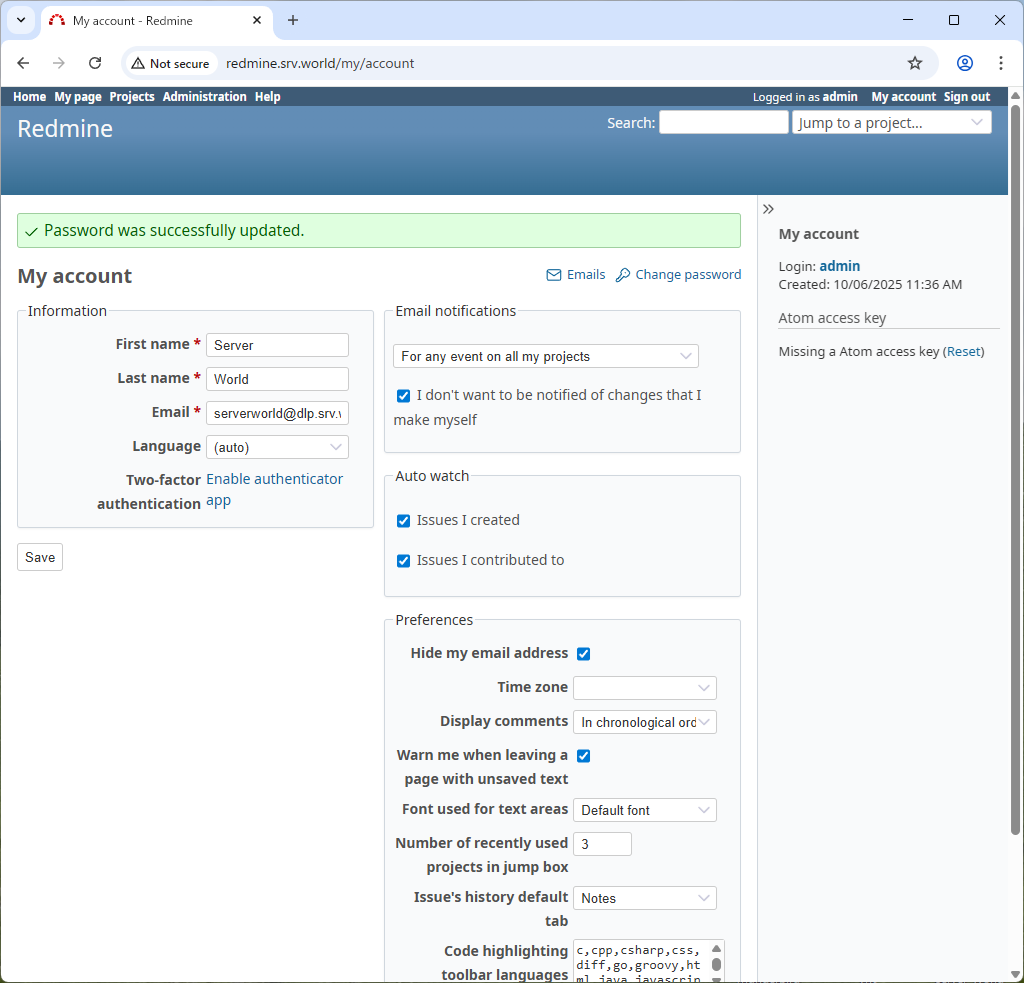Uncheck Hide my email address
The image size is (1024, 983).
(583, 654)
